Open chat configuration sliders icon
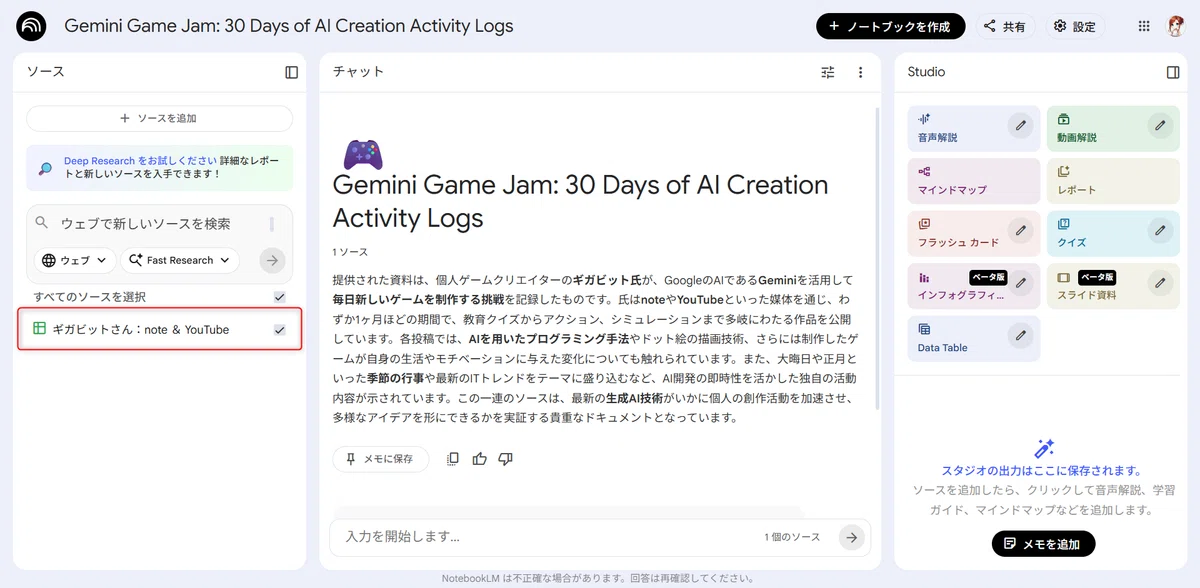 pyautogui.click(x=827, y=72)
